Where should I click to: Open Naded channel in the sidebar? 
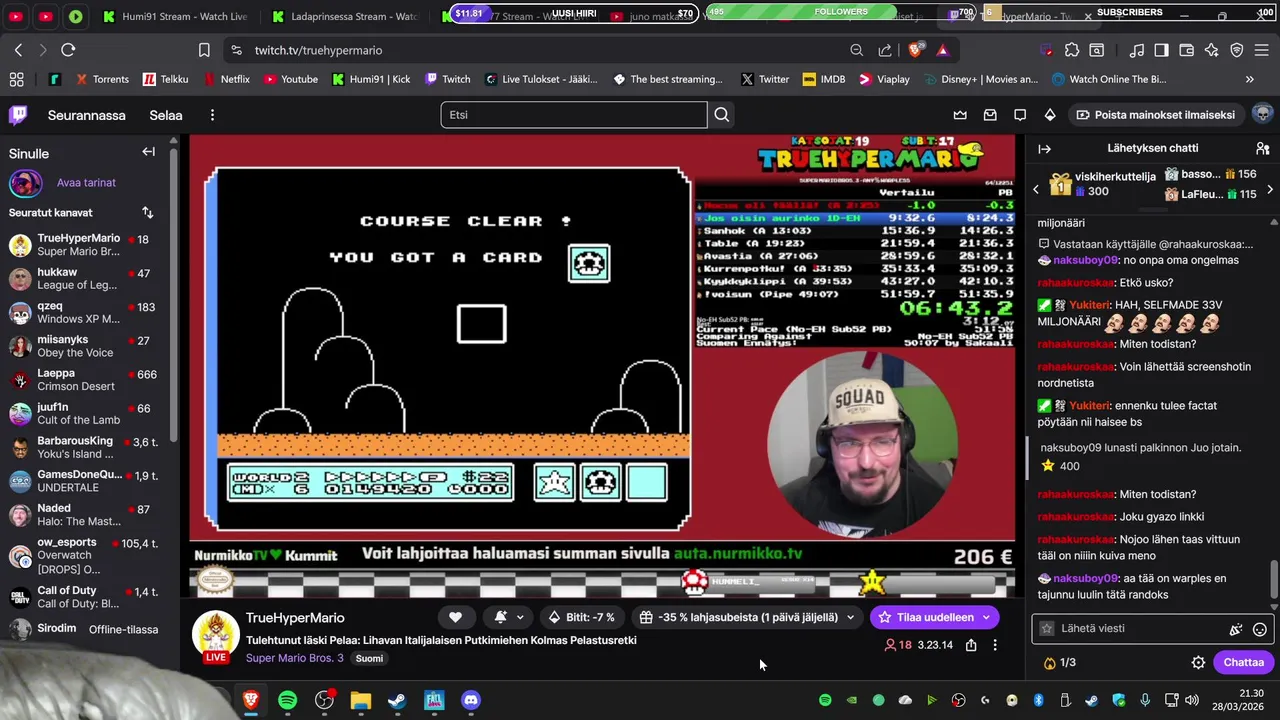86,515
